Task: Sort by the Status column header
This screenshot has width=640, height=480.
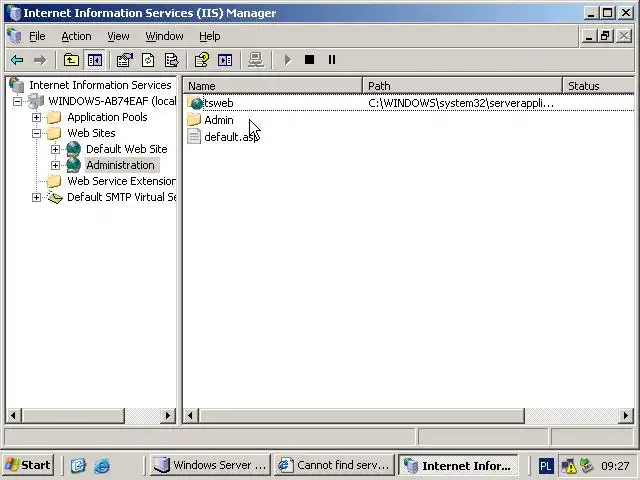Action: click(598, 86)
